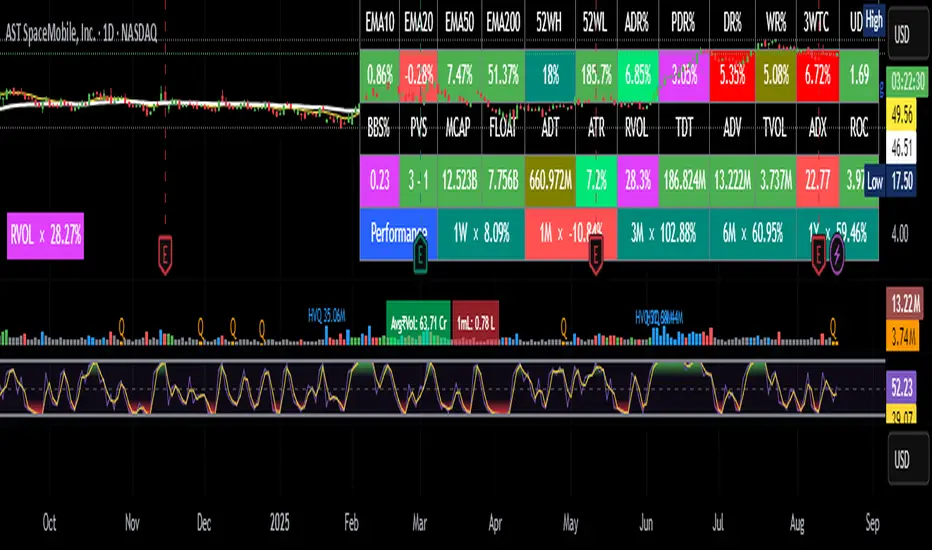Click the red -0.28% EMA20 value cell
Screen dimensions: 932x550
tap(418, 76)
